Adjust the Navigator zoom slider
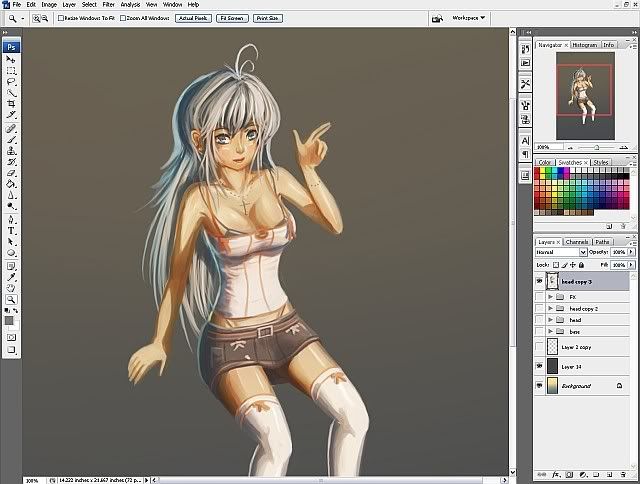 pos(596,147)
